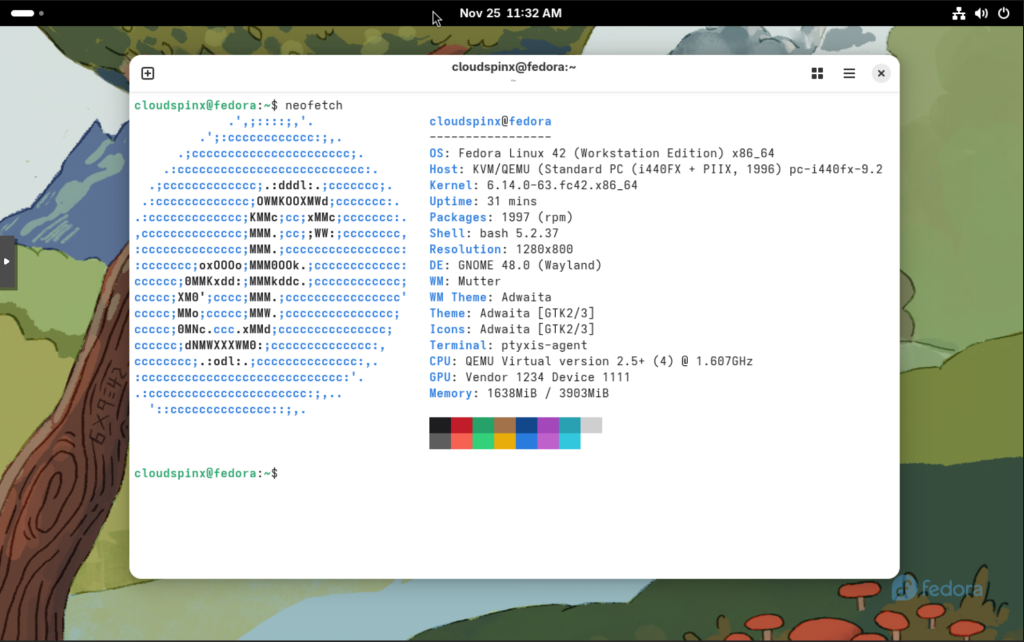
Task: Open the Activities pill at top left
Action: [x=22, y=13]
